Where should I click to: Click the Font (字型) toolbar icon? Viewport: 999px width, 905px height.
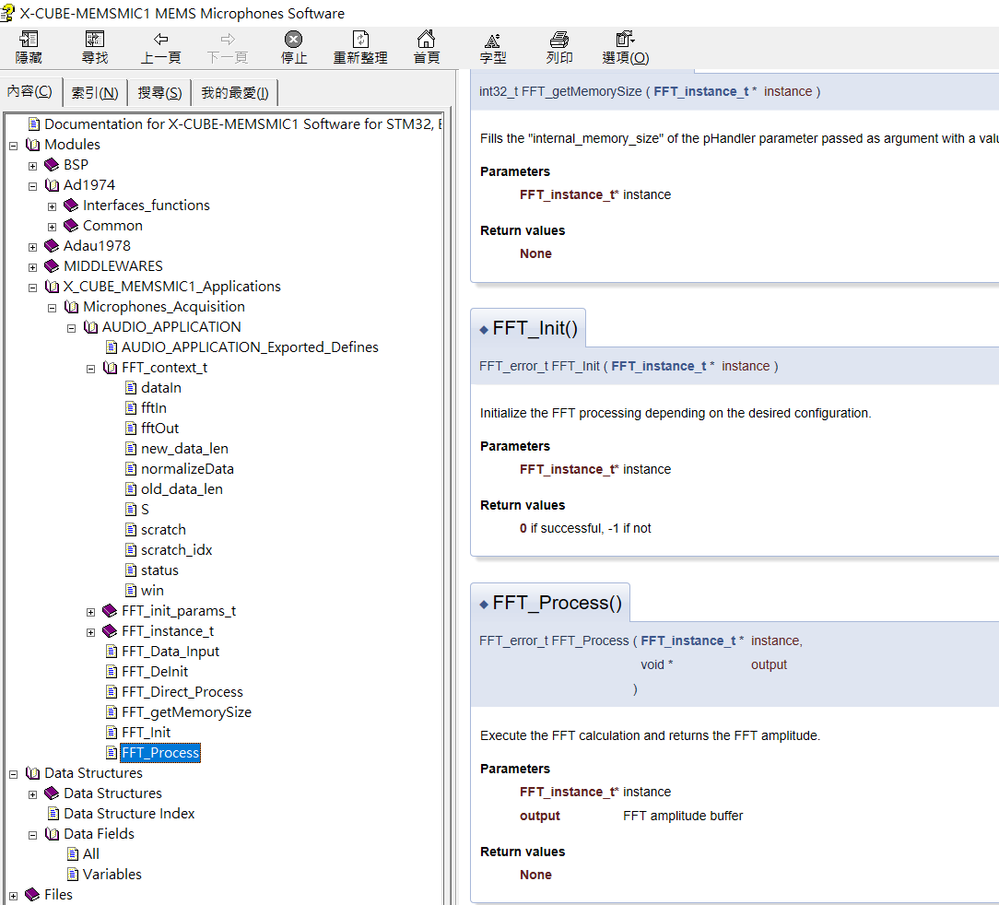492,40
